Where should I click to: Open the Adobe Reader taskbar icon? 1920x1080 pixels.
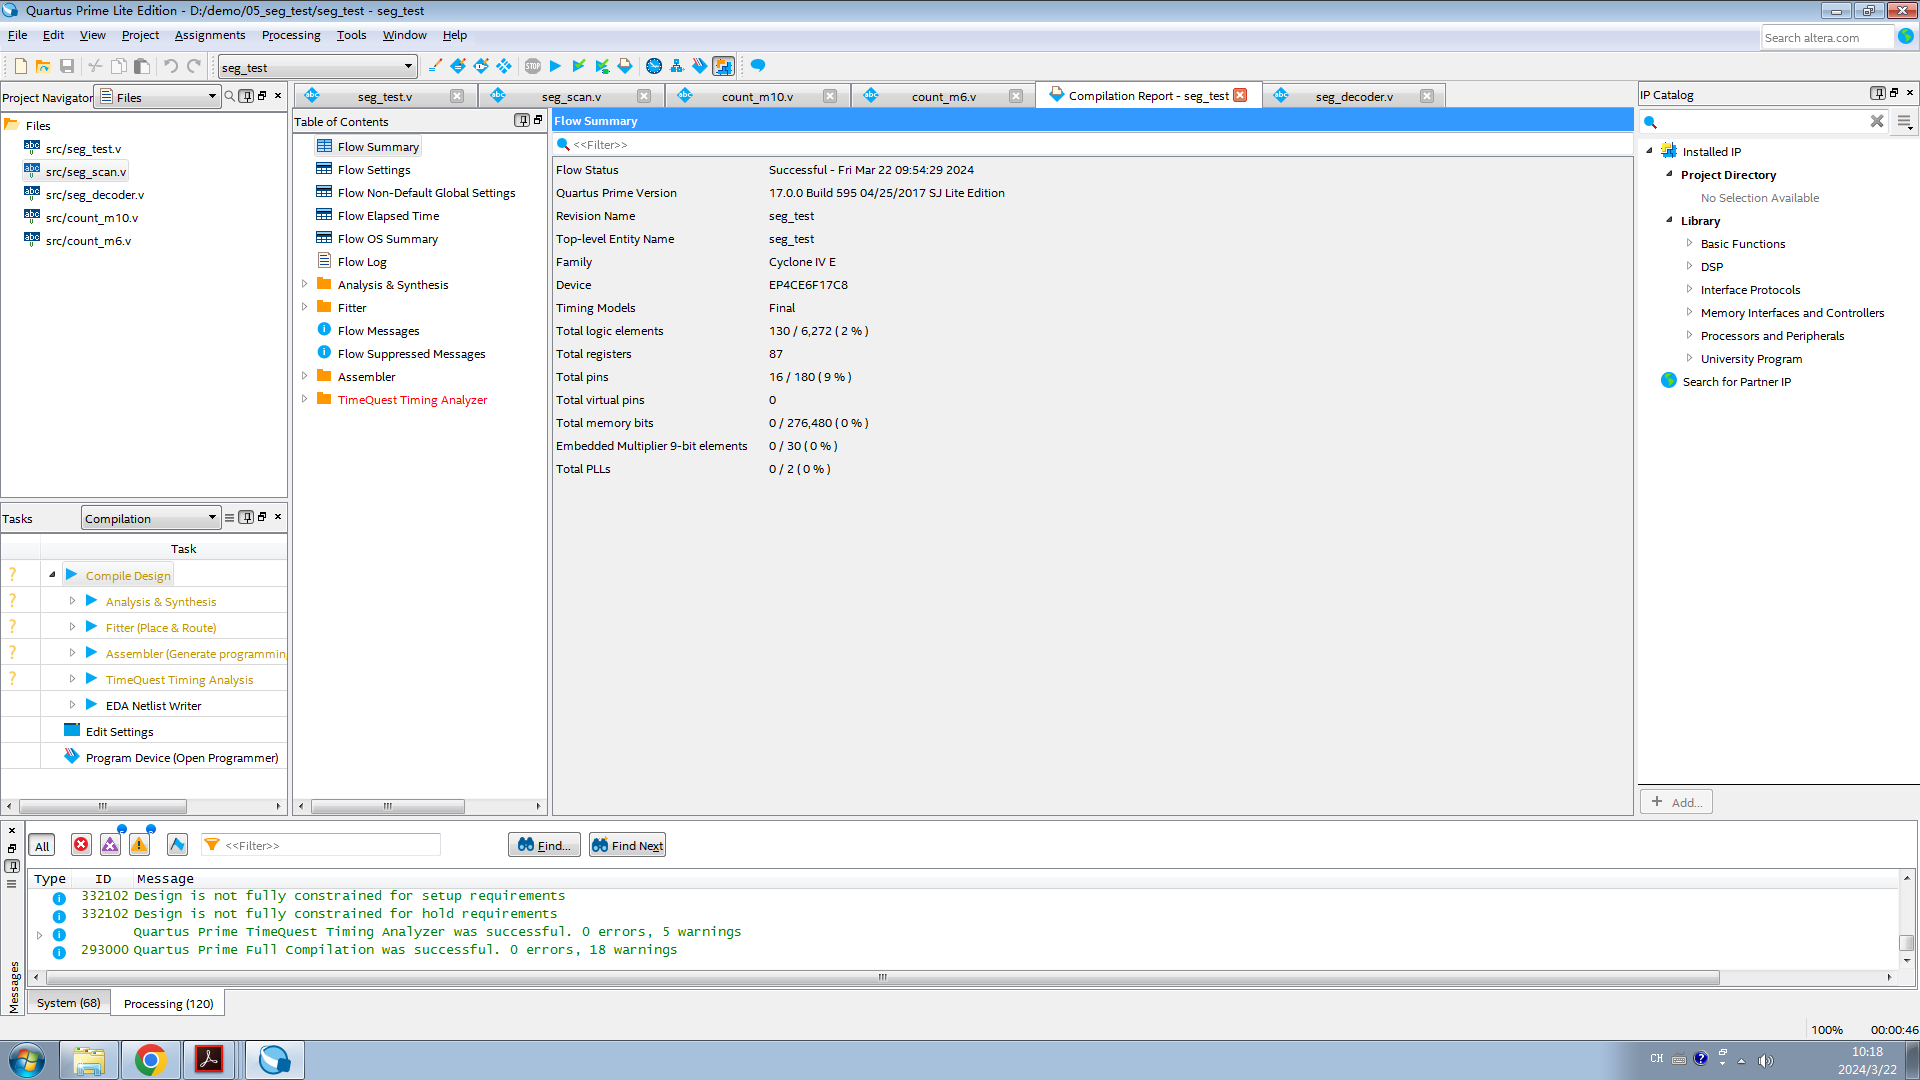coord(210,1060)
